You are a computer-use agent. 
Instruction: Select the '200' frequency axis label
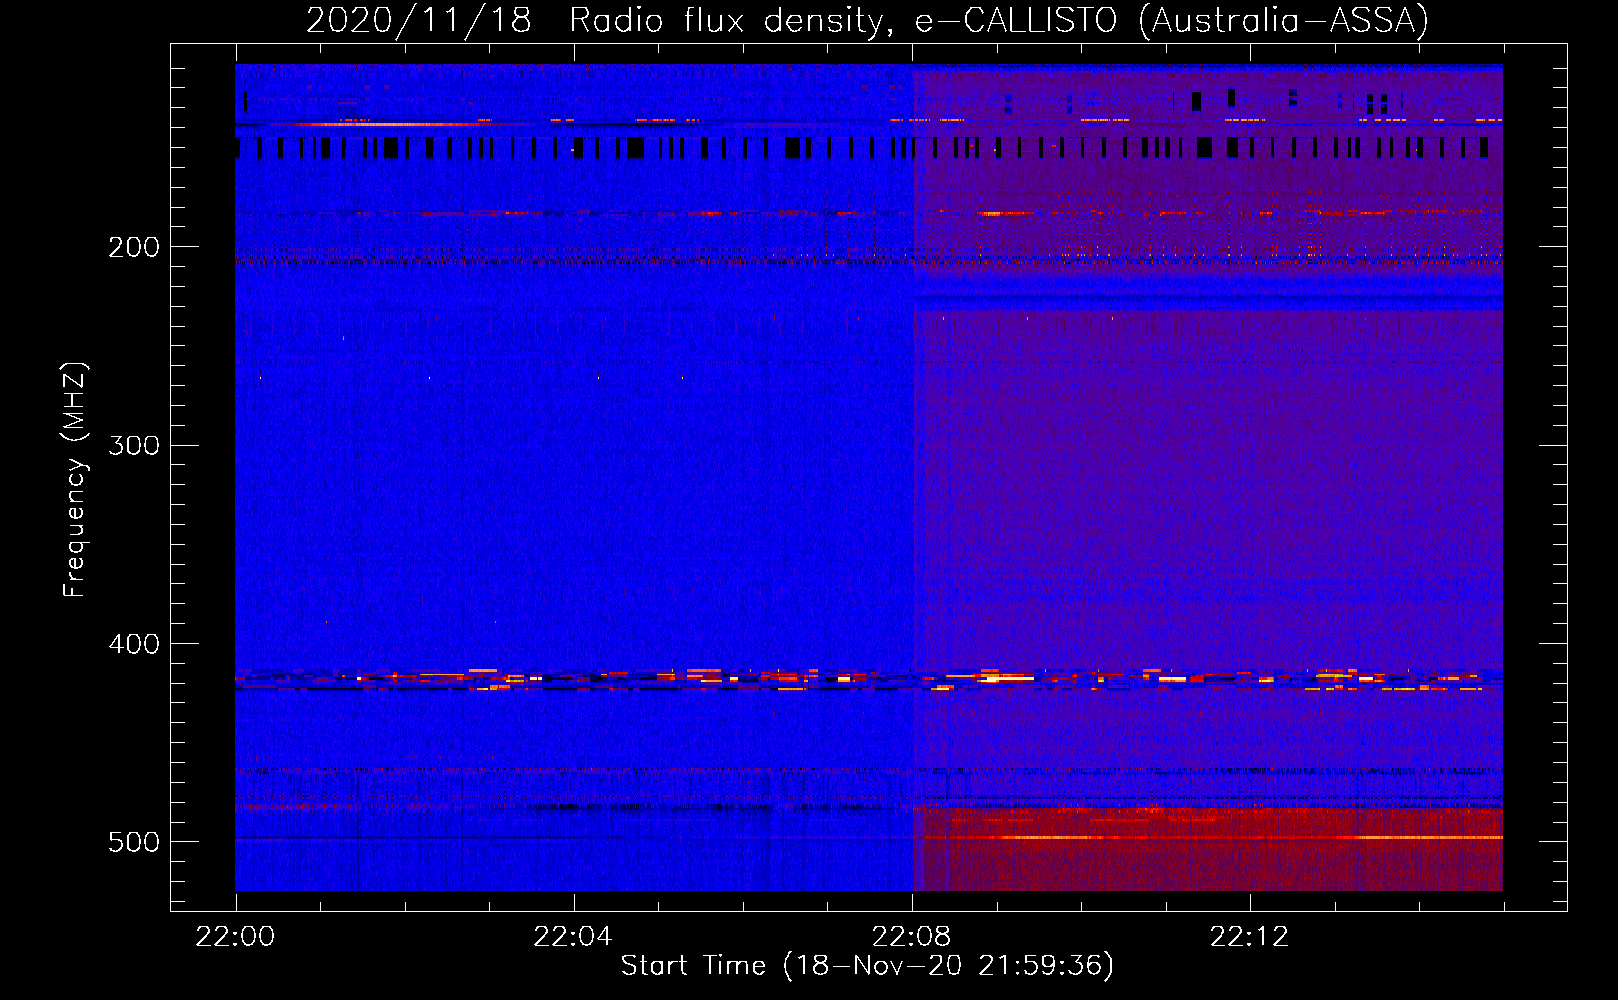(x=134, y=247)
